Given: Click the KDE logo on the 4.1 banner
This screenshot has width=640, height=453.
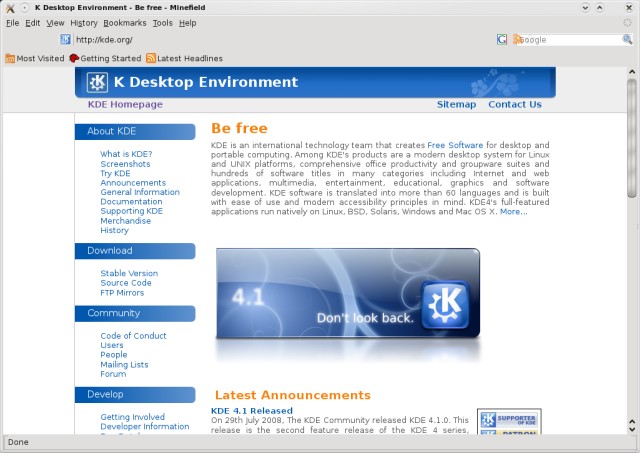Looking at the screenshot, I should point(445,304).
